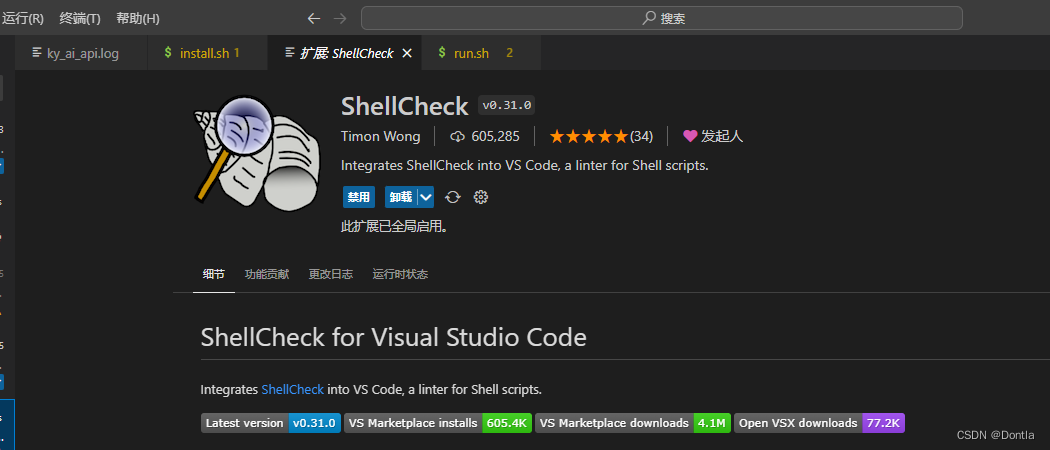Click the VS Marketplace downloads 4.1M badge
This screenshot has width=1050, height=450.
click(633, 423)
